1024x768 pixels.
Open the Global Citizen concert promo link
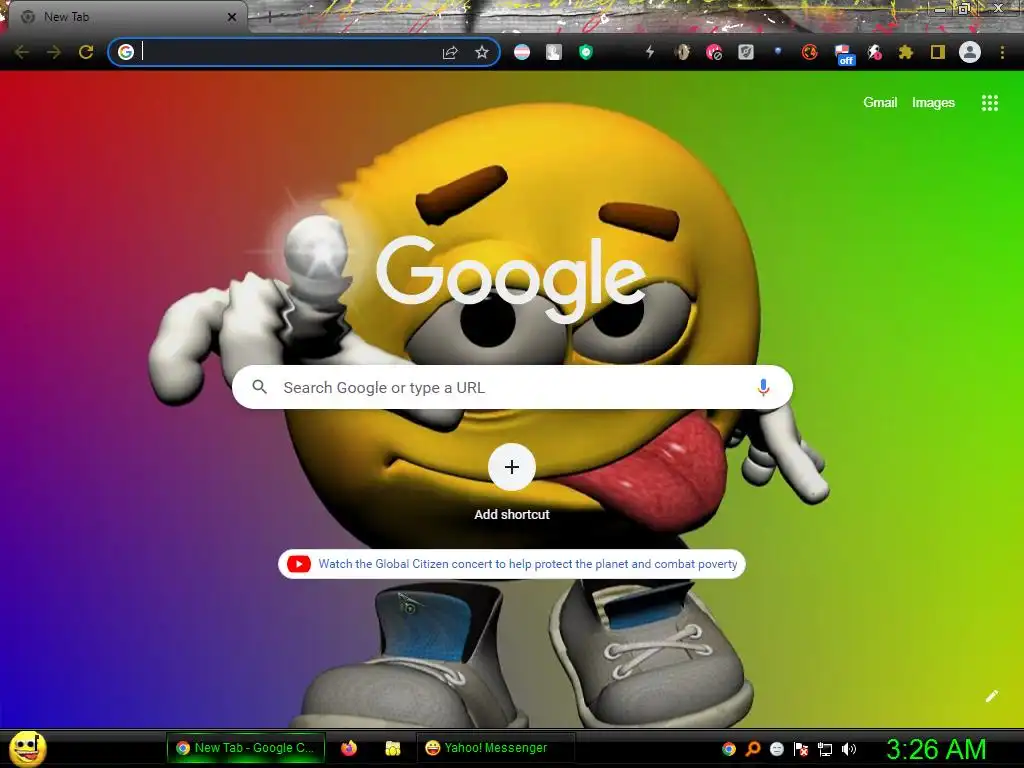tap(528, 564)
